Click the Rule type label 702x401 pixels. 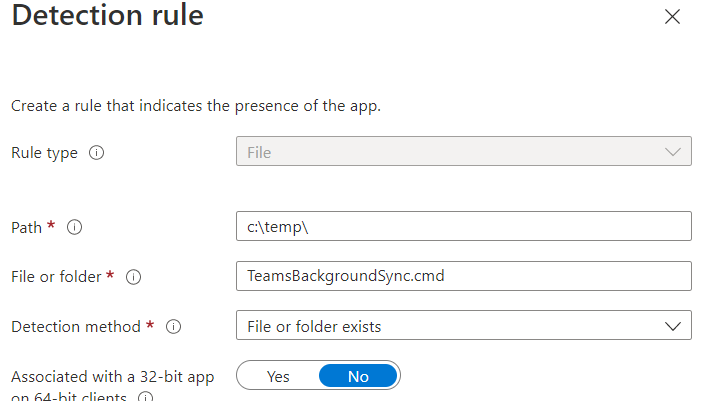[x=45, y=153]
